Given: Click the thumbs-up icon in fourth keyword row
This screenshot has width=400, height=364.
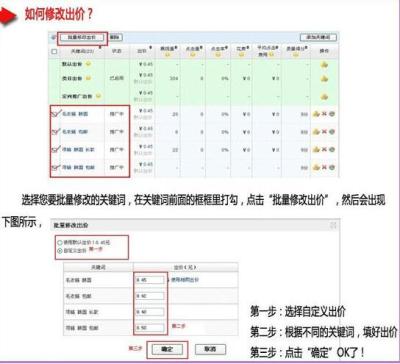Looking at the screenshot, I should coord(316,167).
